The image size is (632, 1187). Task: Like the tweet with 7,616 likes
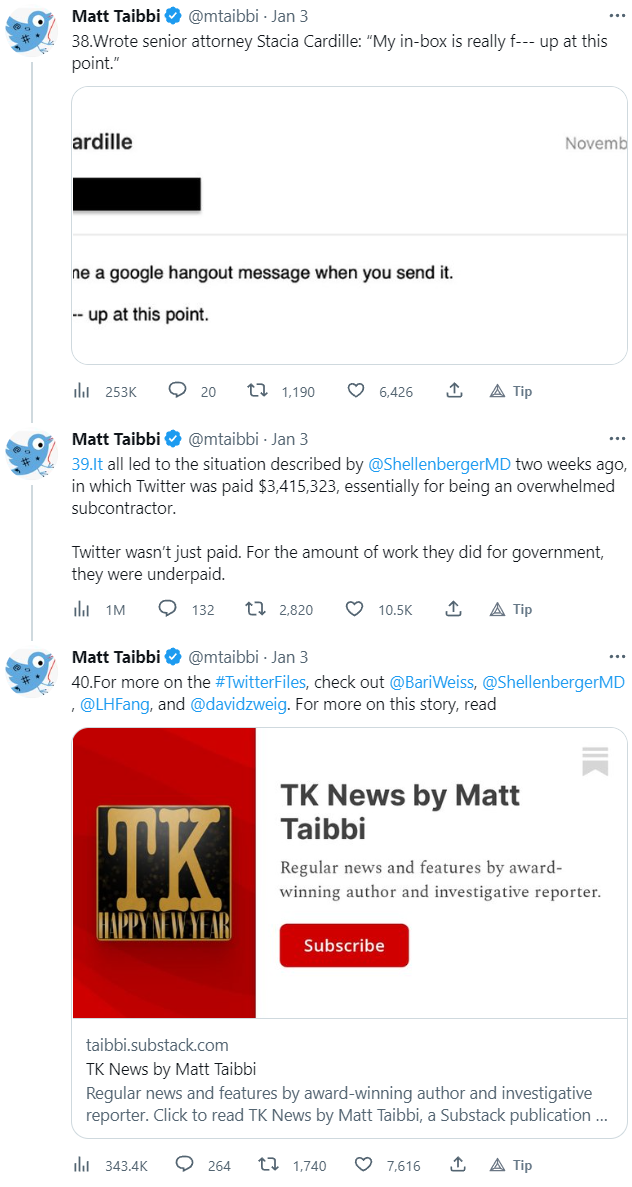coord(356,1165)
